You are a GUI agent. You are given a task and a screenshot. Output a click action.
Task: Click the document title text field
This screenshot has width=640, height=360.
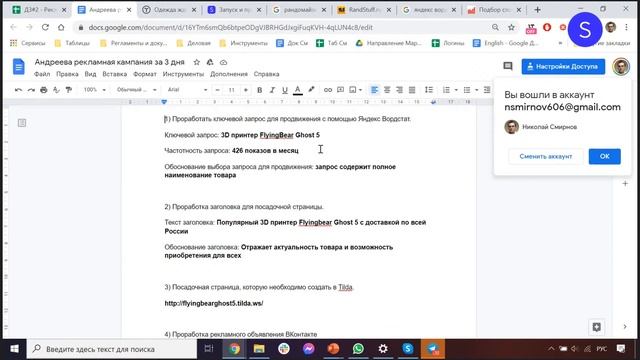109,62
